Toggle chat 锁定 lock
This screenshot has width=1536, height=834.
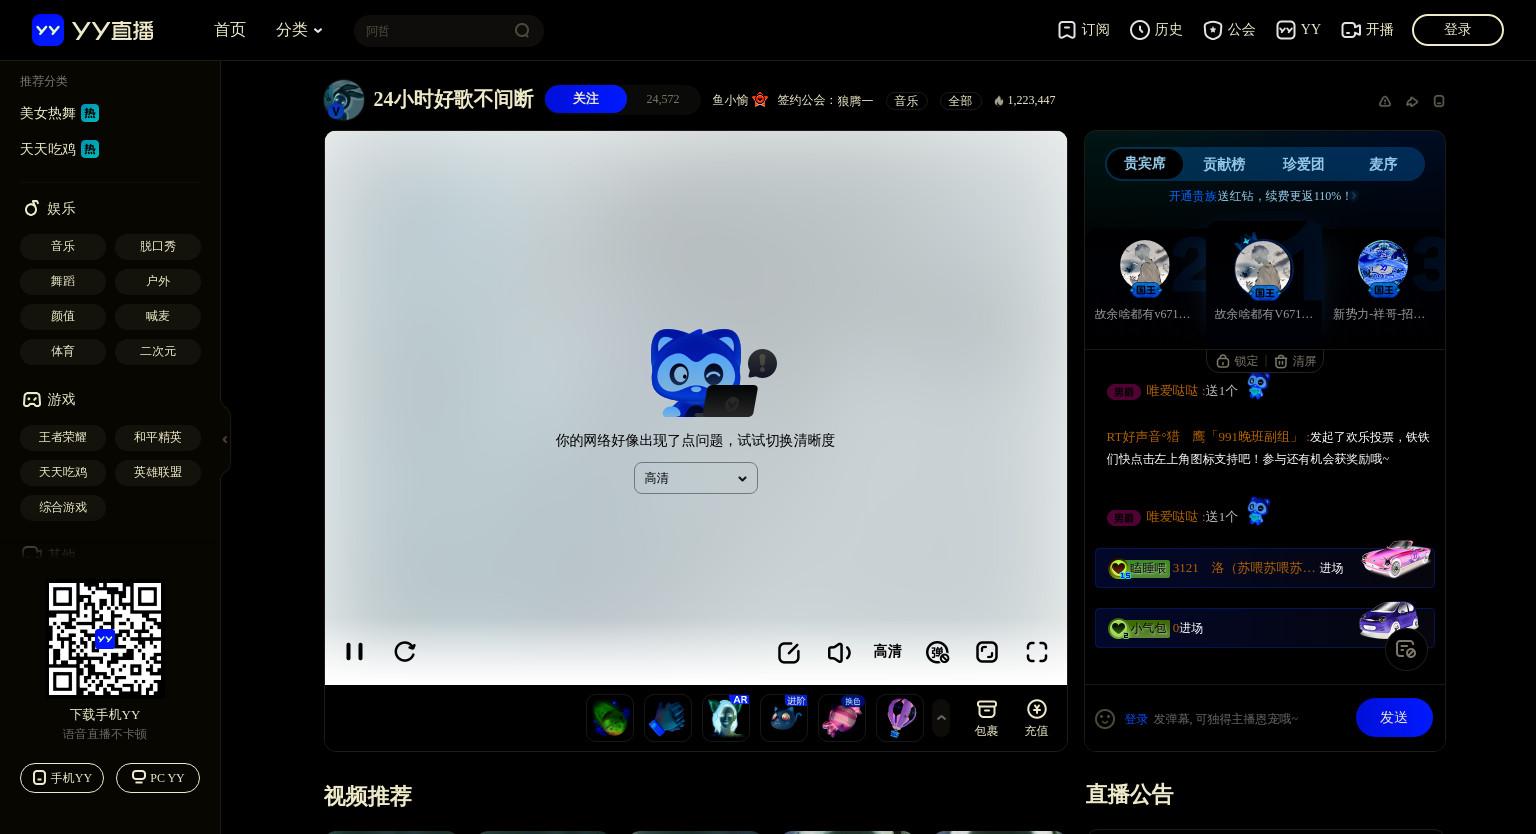(1237, 361)
